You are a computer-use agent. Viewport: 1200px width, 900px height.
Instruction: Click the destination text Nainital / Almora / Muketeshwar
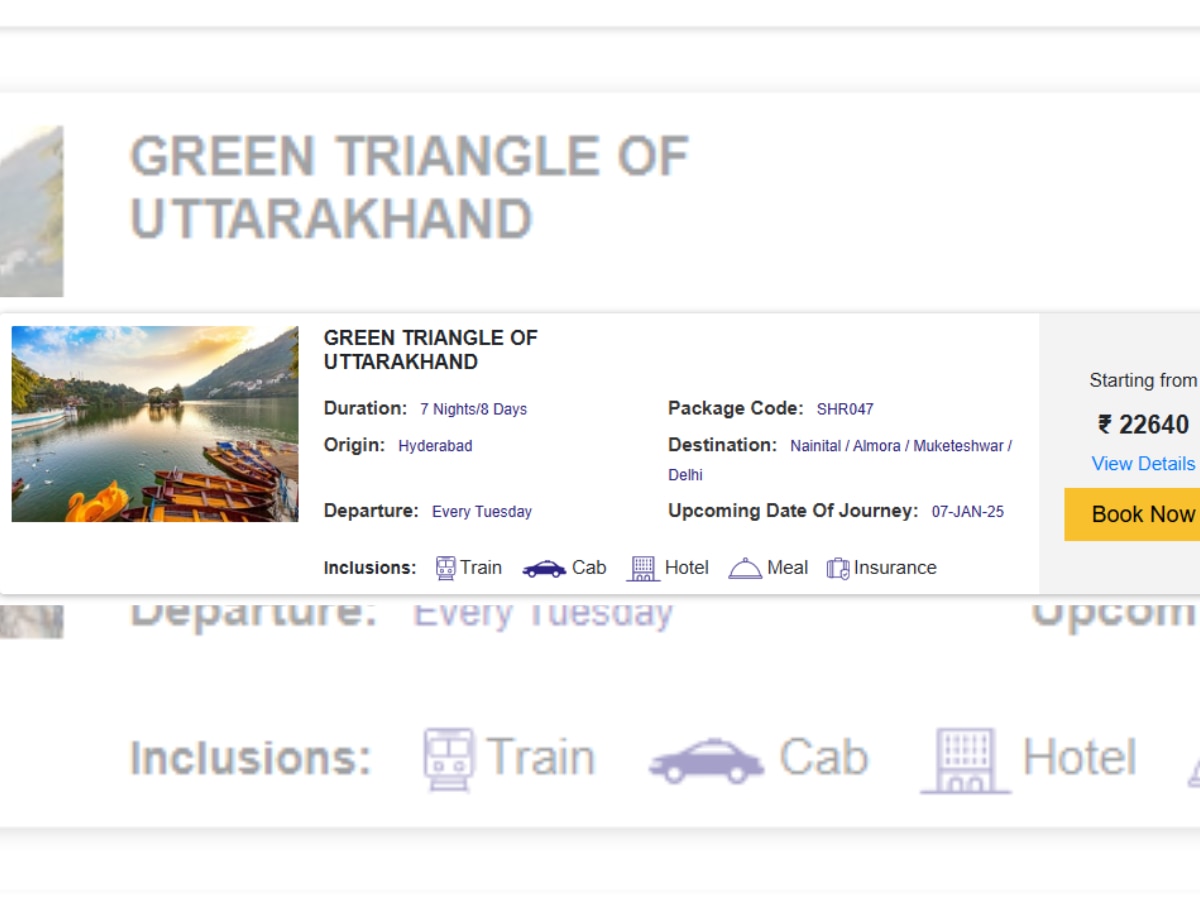(900, 446)
